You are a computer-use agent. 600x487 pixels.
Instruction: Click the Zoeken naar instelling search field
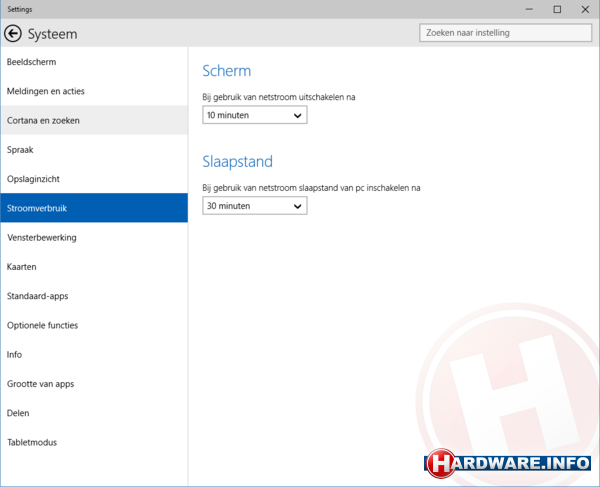(504, 33)
